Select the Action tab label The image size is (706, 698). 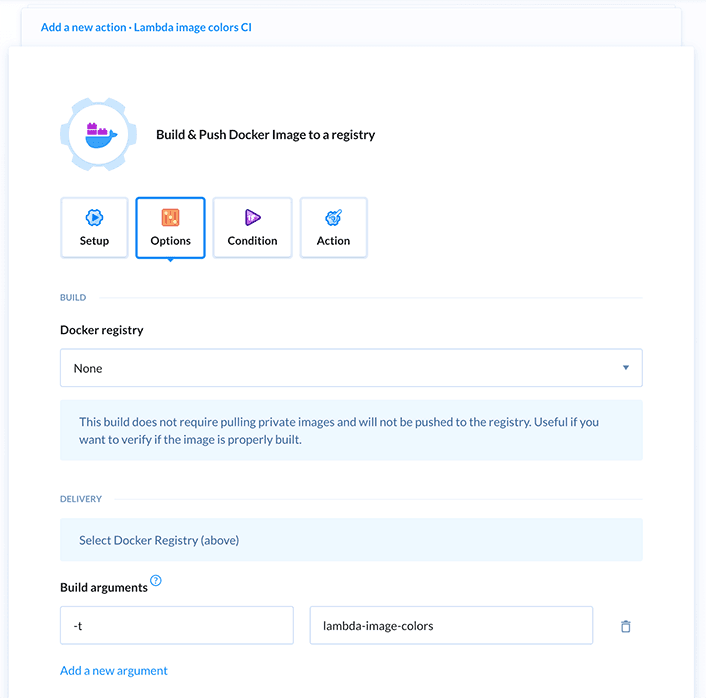click(x=333, y=241)
